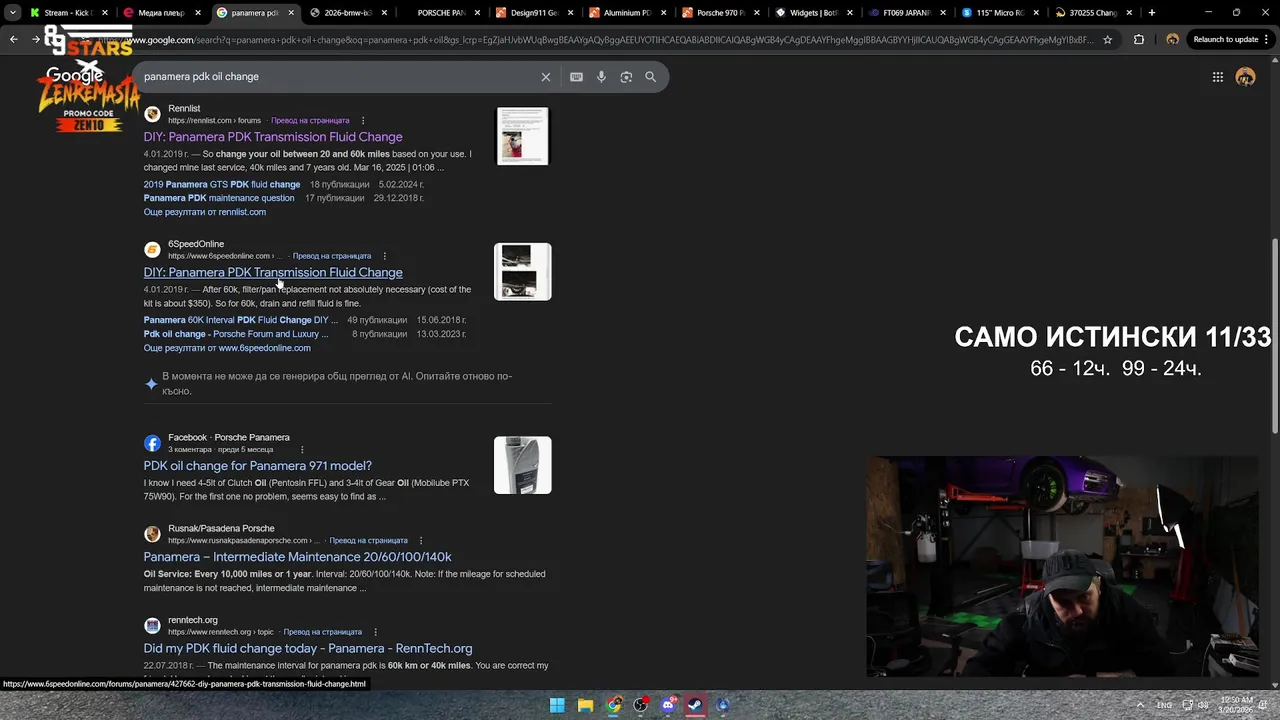Open more options for the Rusnak/Pasadena Porsche result

(x=421, y=541)
